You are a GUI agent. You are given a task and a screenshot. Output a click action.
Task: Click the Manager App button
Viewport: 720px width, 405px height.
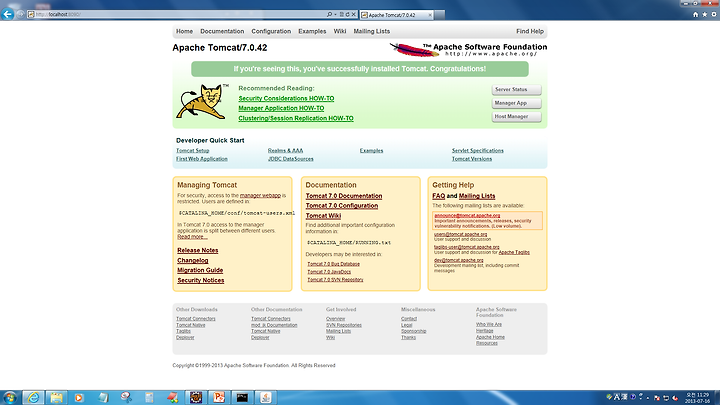(516, 103)
